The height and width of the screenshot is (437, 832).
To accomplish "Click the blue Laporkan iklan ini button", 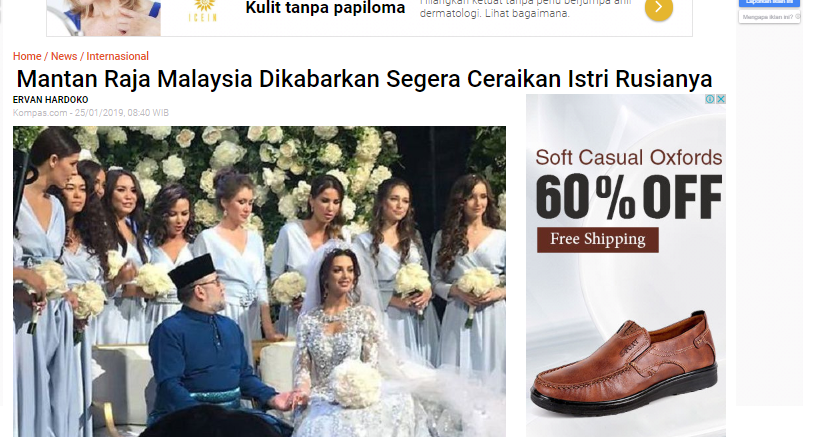I will (x=769, y=3).
